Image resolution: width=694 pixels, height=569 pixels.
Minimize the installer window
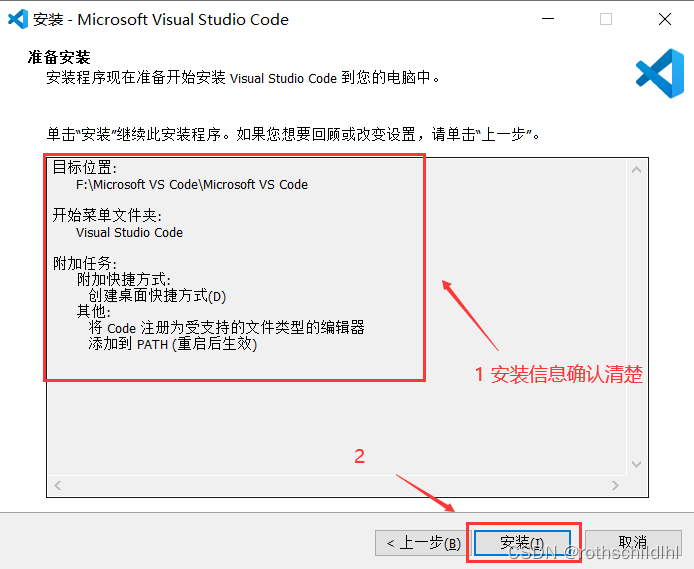click(x=548, y=19)
